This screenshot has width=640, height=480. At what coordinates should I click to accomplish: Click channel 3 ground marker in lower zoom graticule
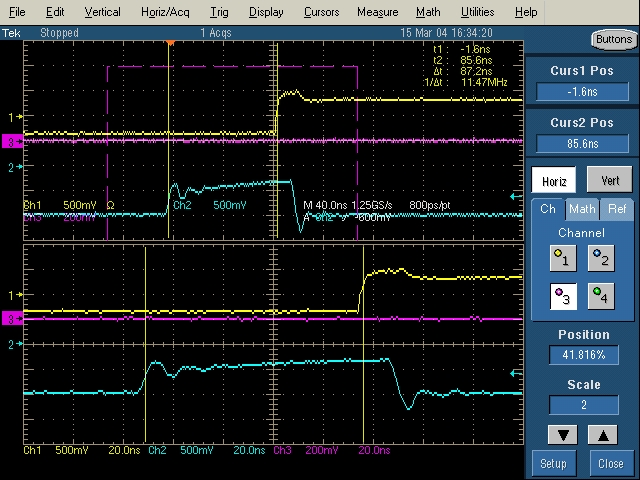tap(12, 319)
